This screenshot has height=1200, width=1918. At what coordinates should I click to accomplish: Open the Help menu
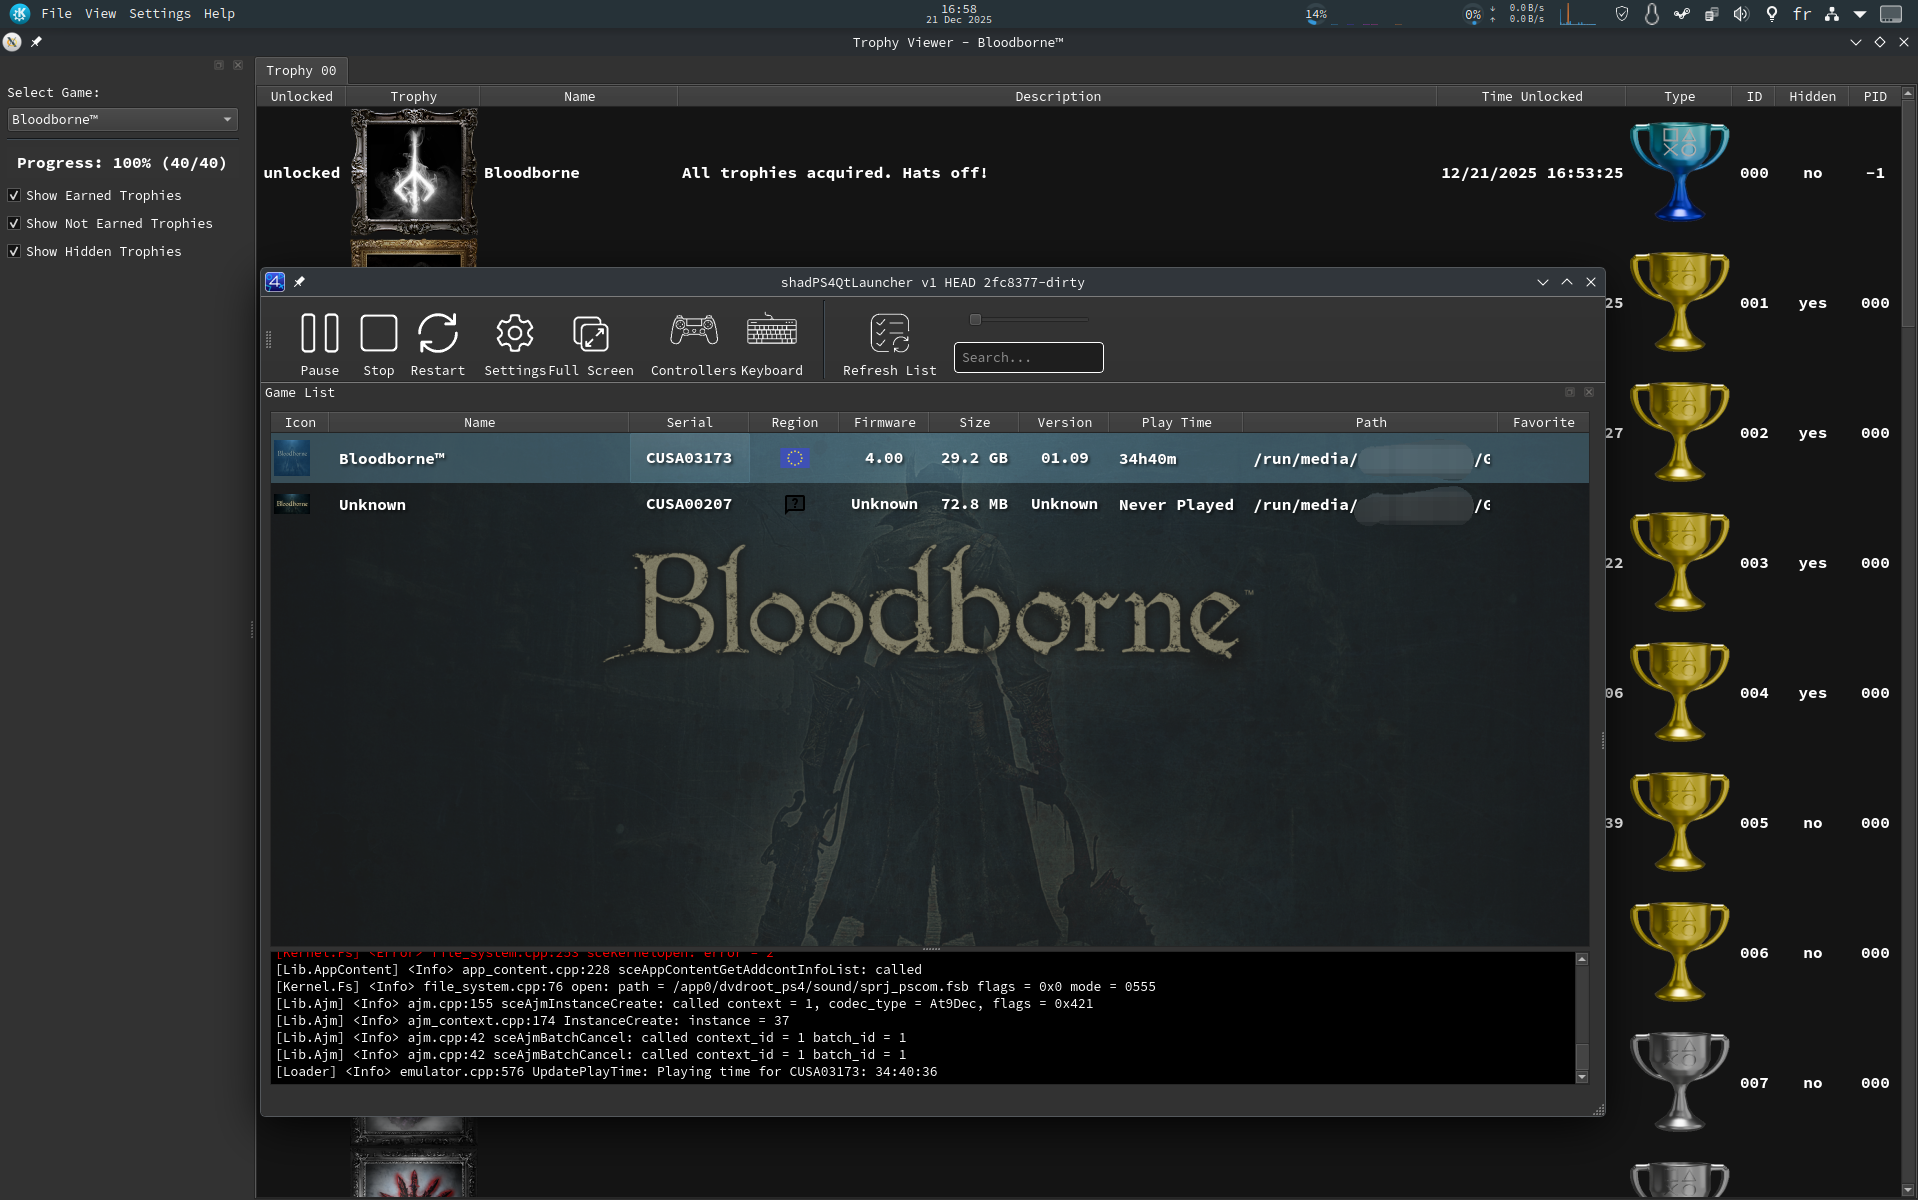(x=219, y=13)
